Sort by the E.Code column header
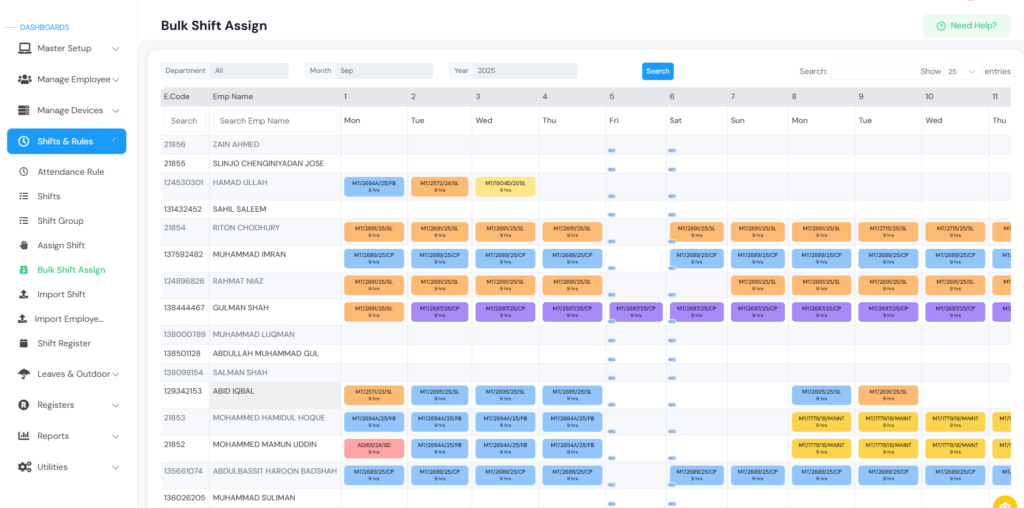 click(176, 97)
